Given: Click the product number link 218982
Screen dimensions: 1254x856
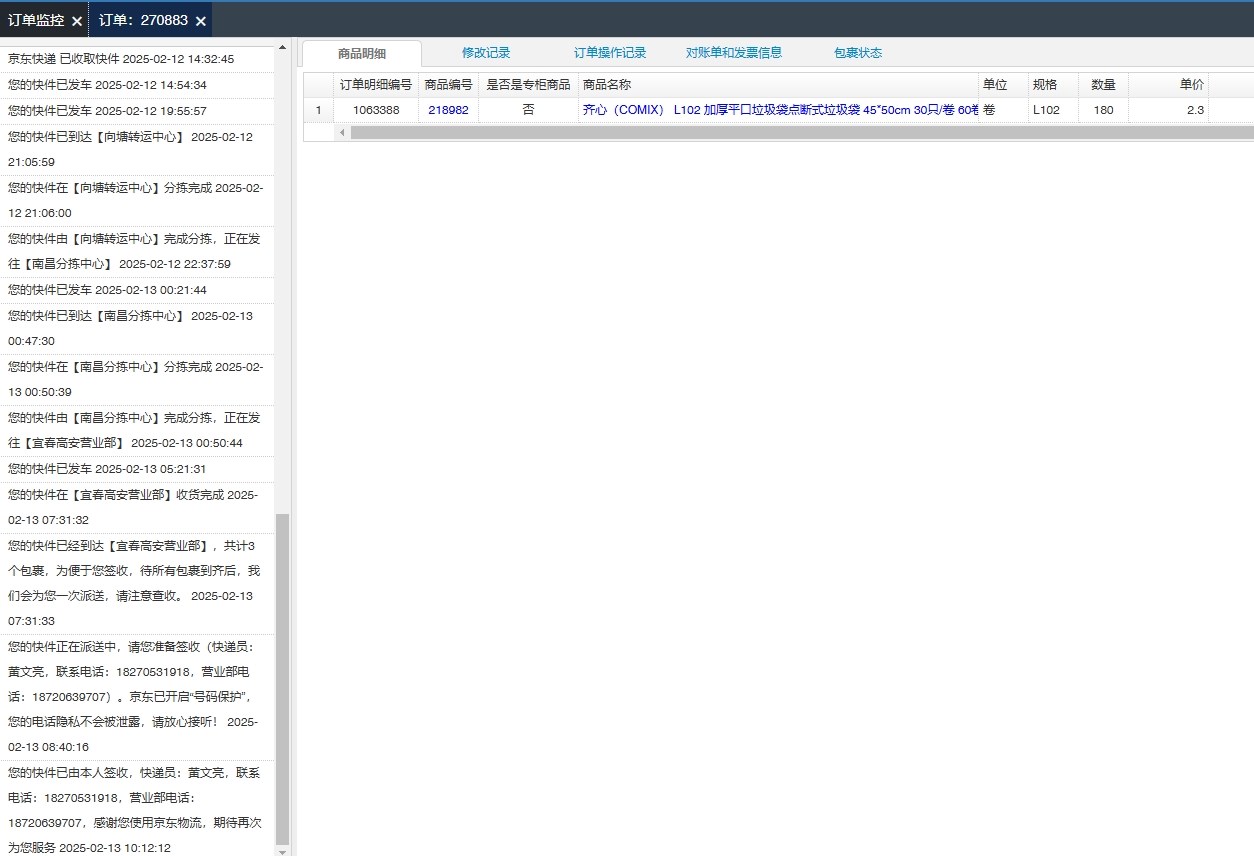Looking at the screenshot, I should click(448, 110).
